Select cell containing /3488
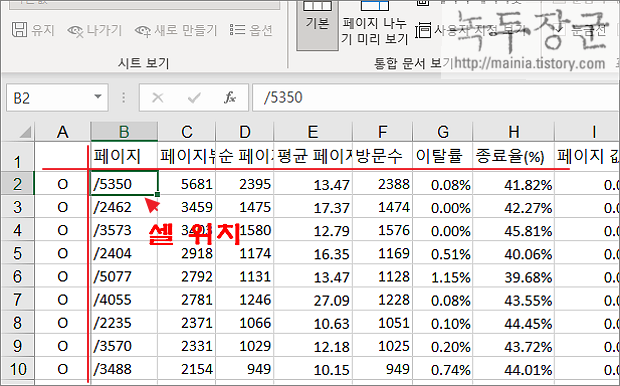The width and height of the screenshot is (620, 386). click(124, 369)
